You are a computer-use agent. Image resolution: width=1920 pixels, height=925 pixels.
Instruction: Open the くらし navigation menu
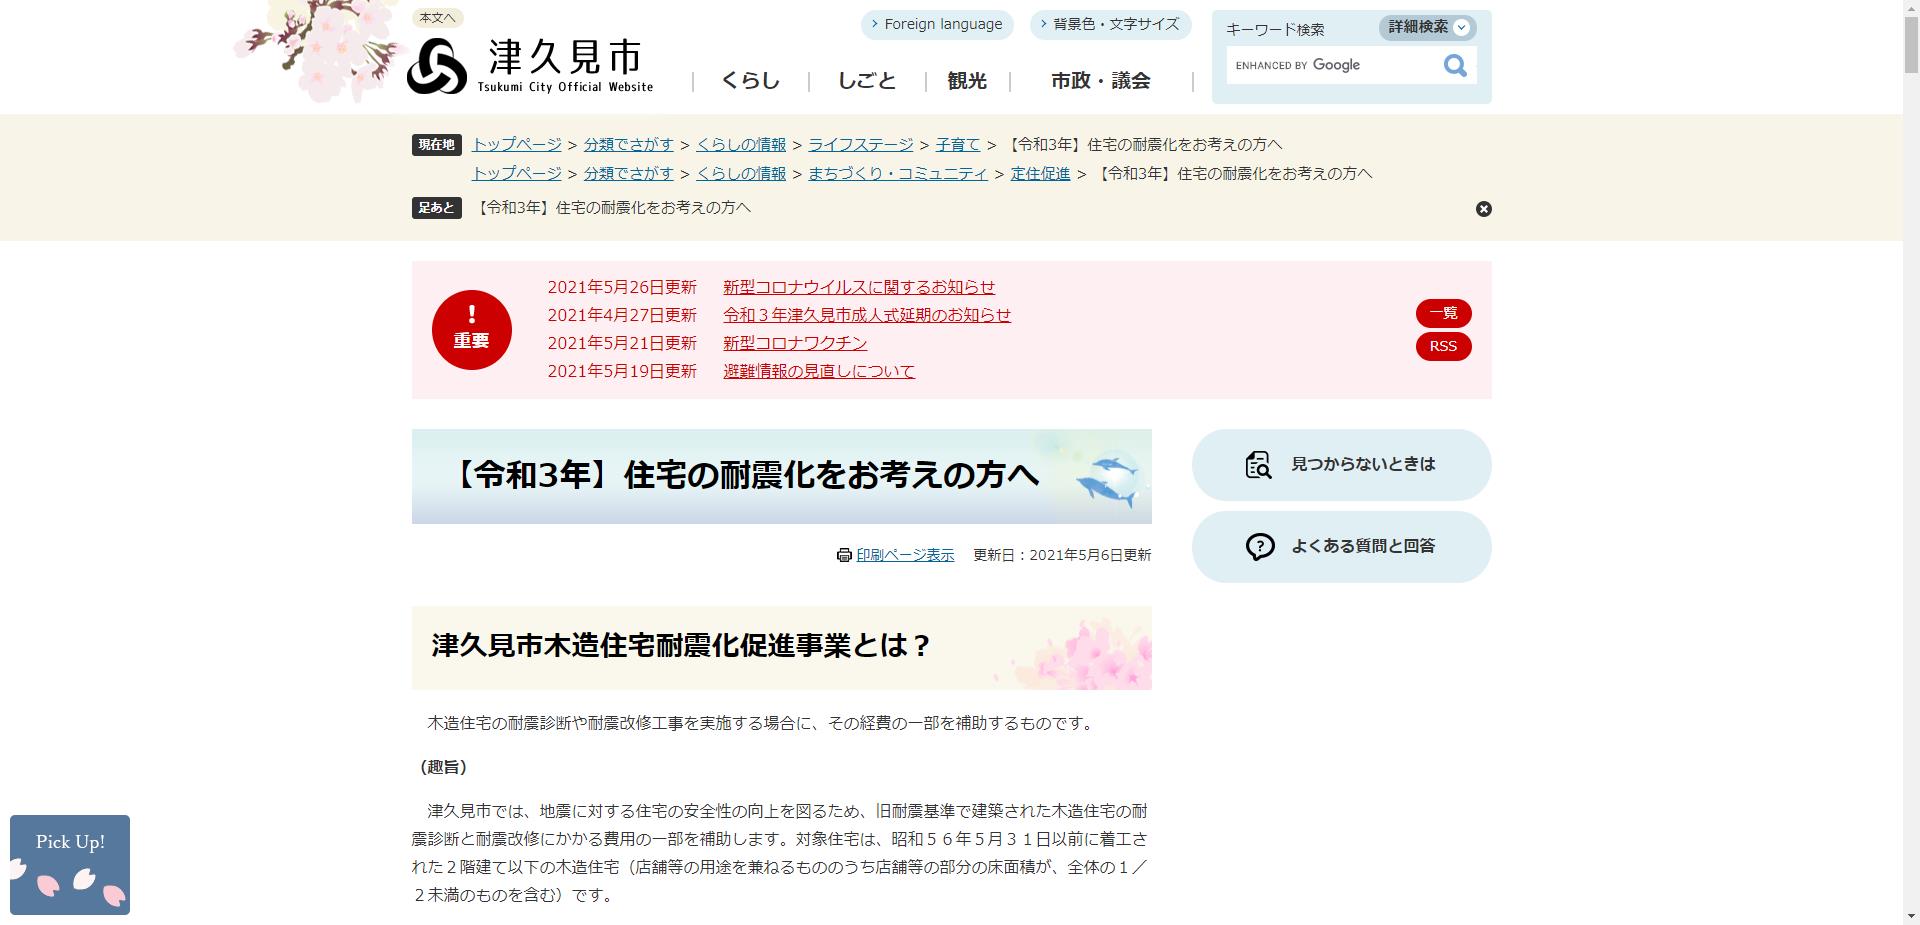pos(750,81)
